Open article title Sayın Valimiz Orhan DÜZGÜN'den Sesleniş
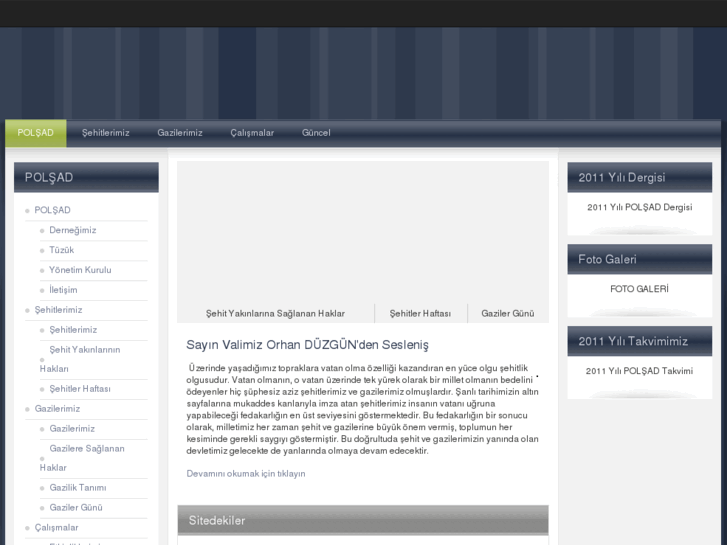 tap(307, 345)
